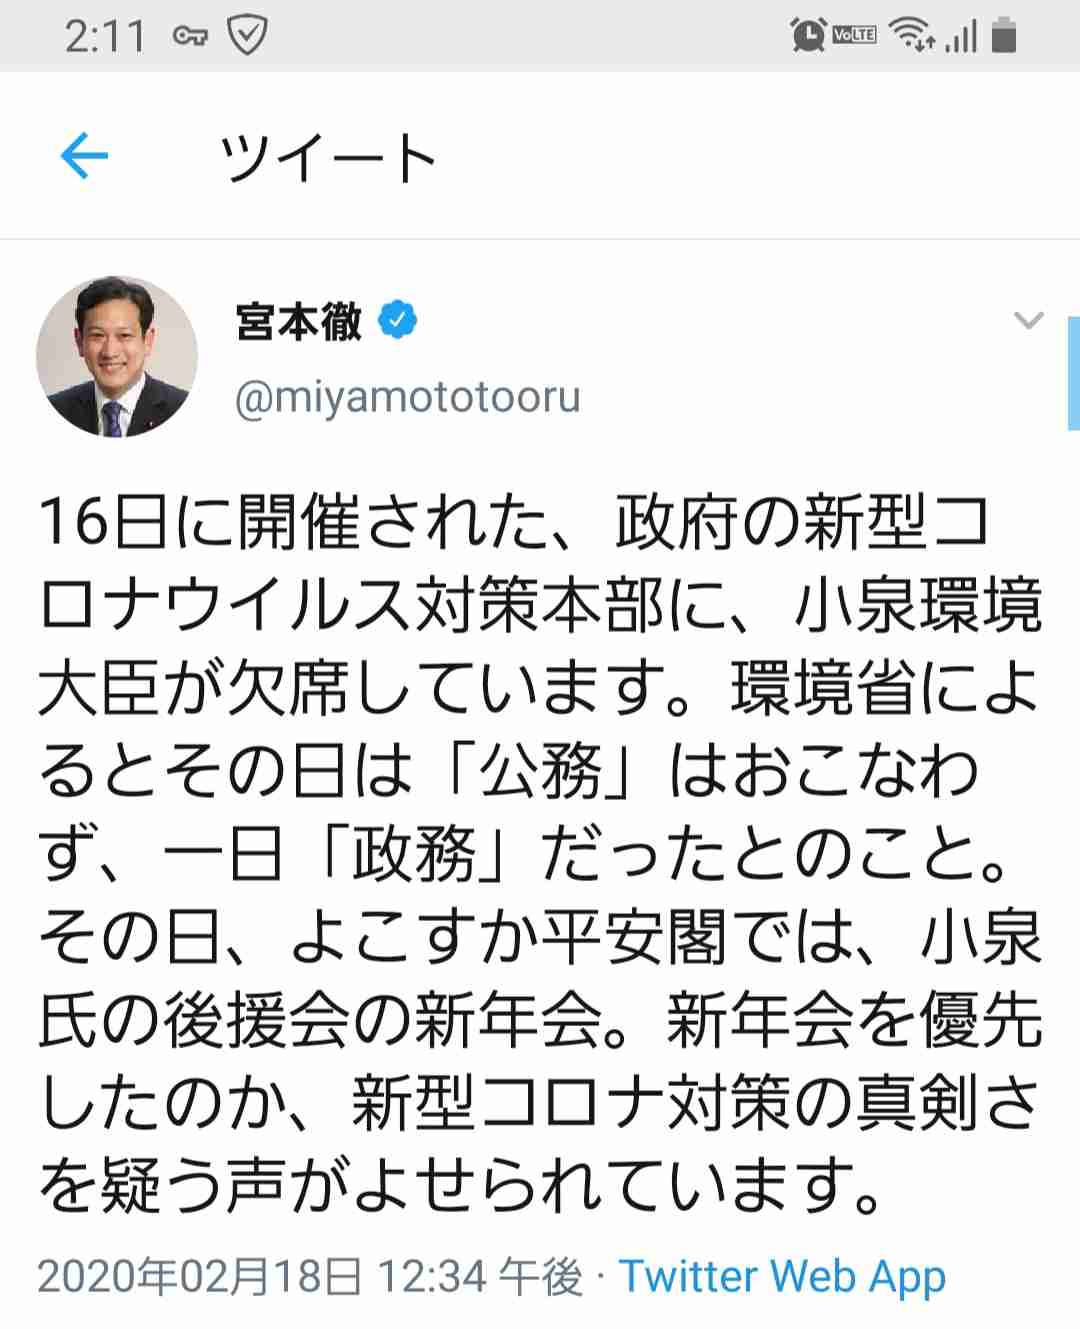This screenshot has height=1329, width=1080.
Task: Tap the VoLTE indicator icon
Action: 854,35
